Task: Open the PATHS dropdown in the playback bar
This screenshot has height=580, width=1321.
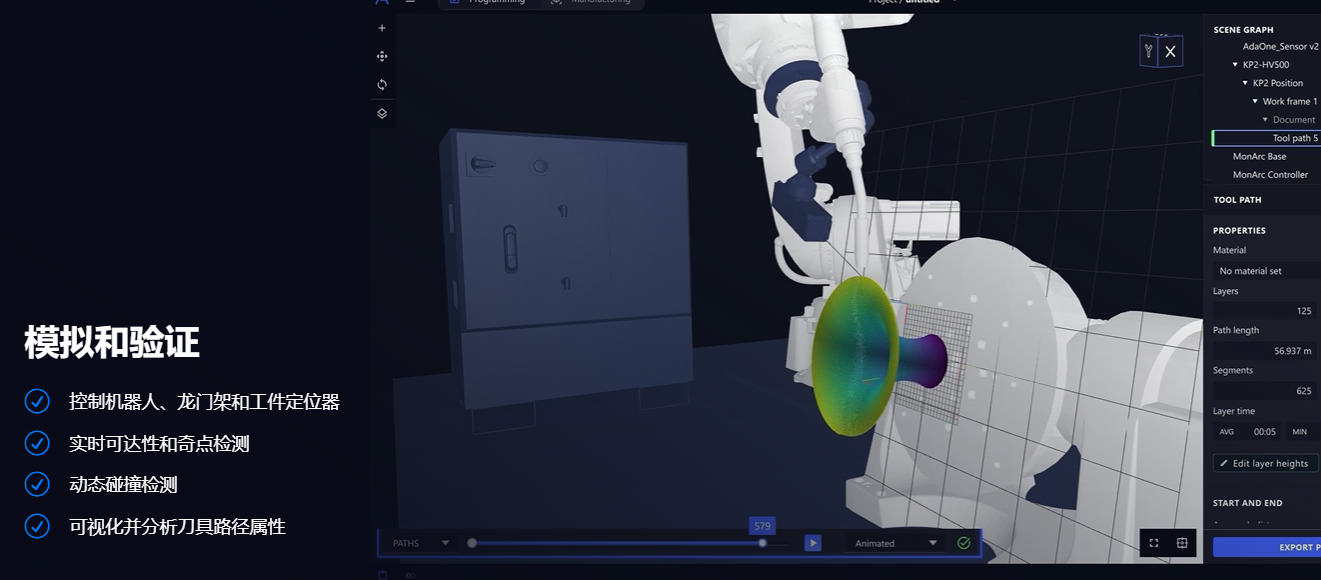Action: click(444, 542)
